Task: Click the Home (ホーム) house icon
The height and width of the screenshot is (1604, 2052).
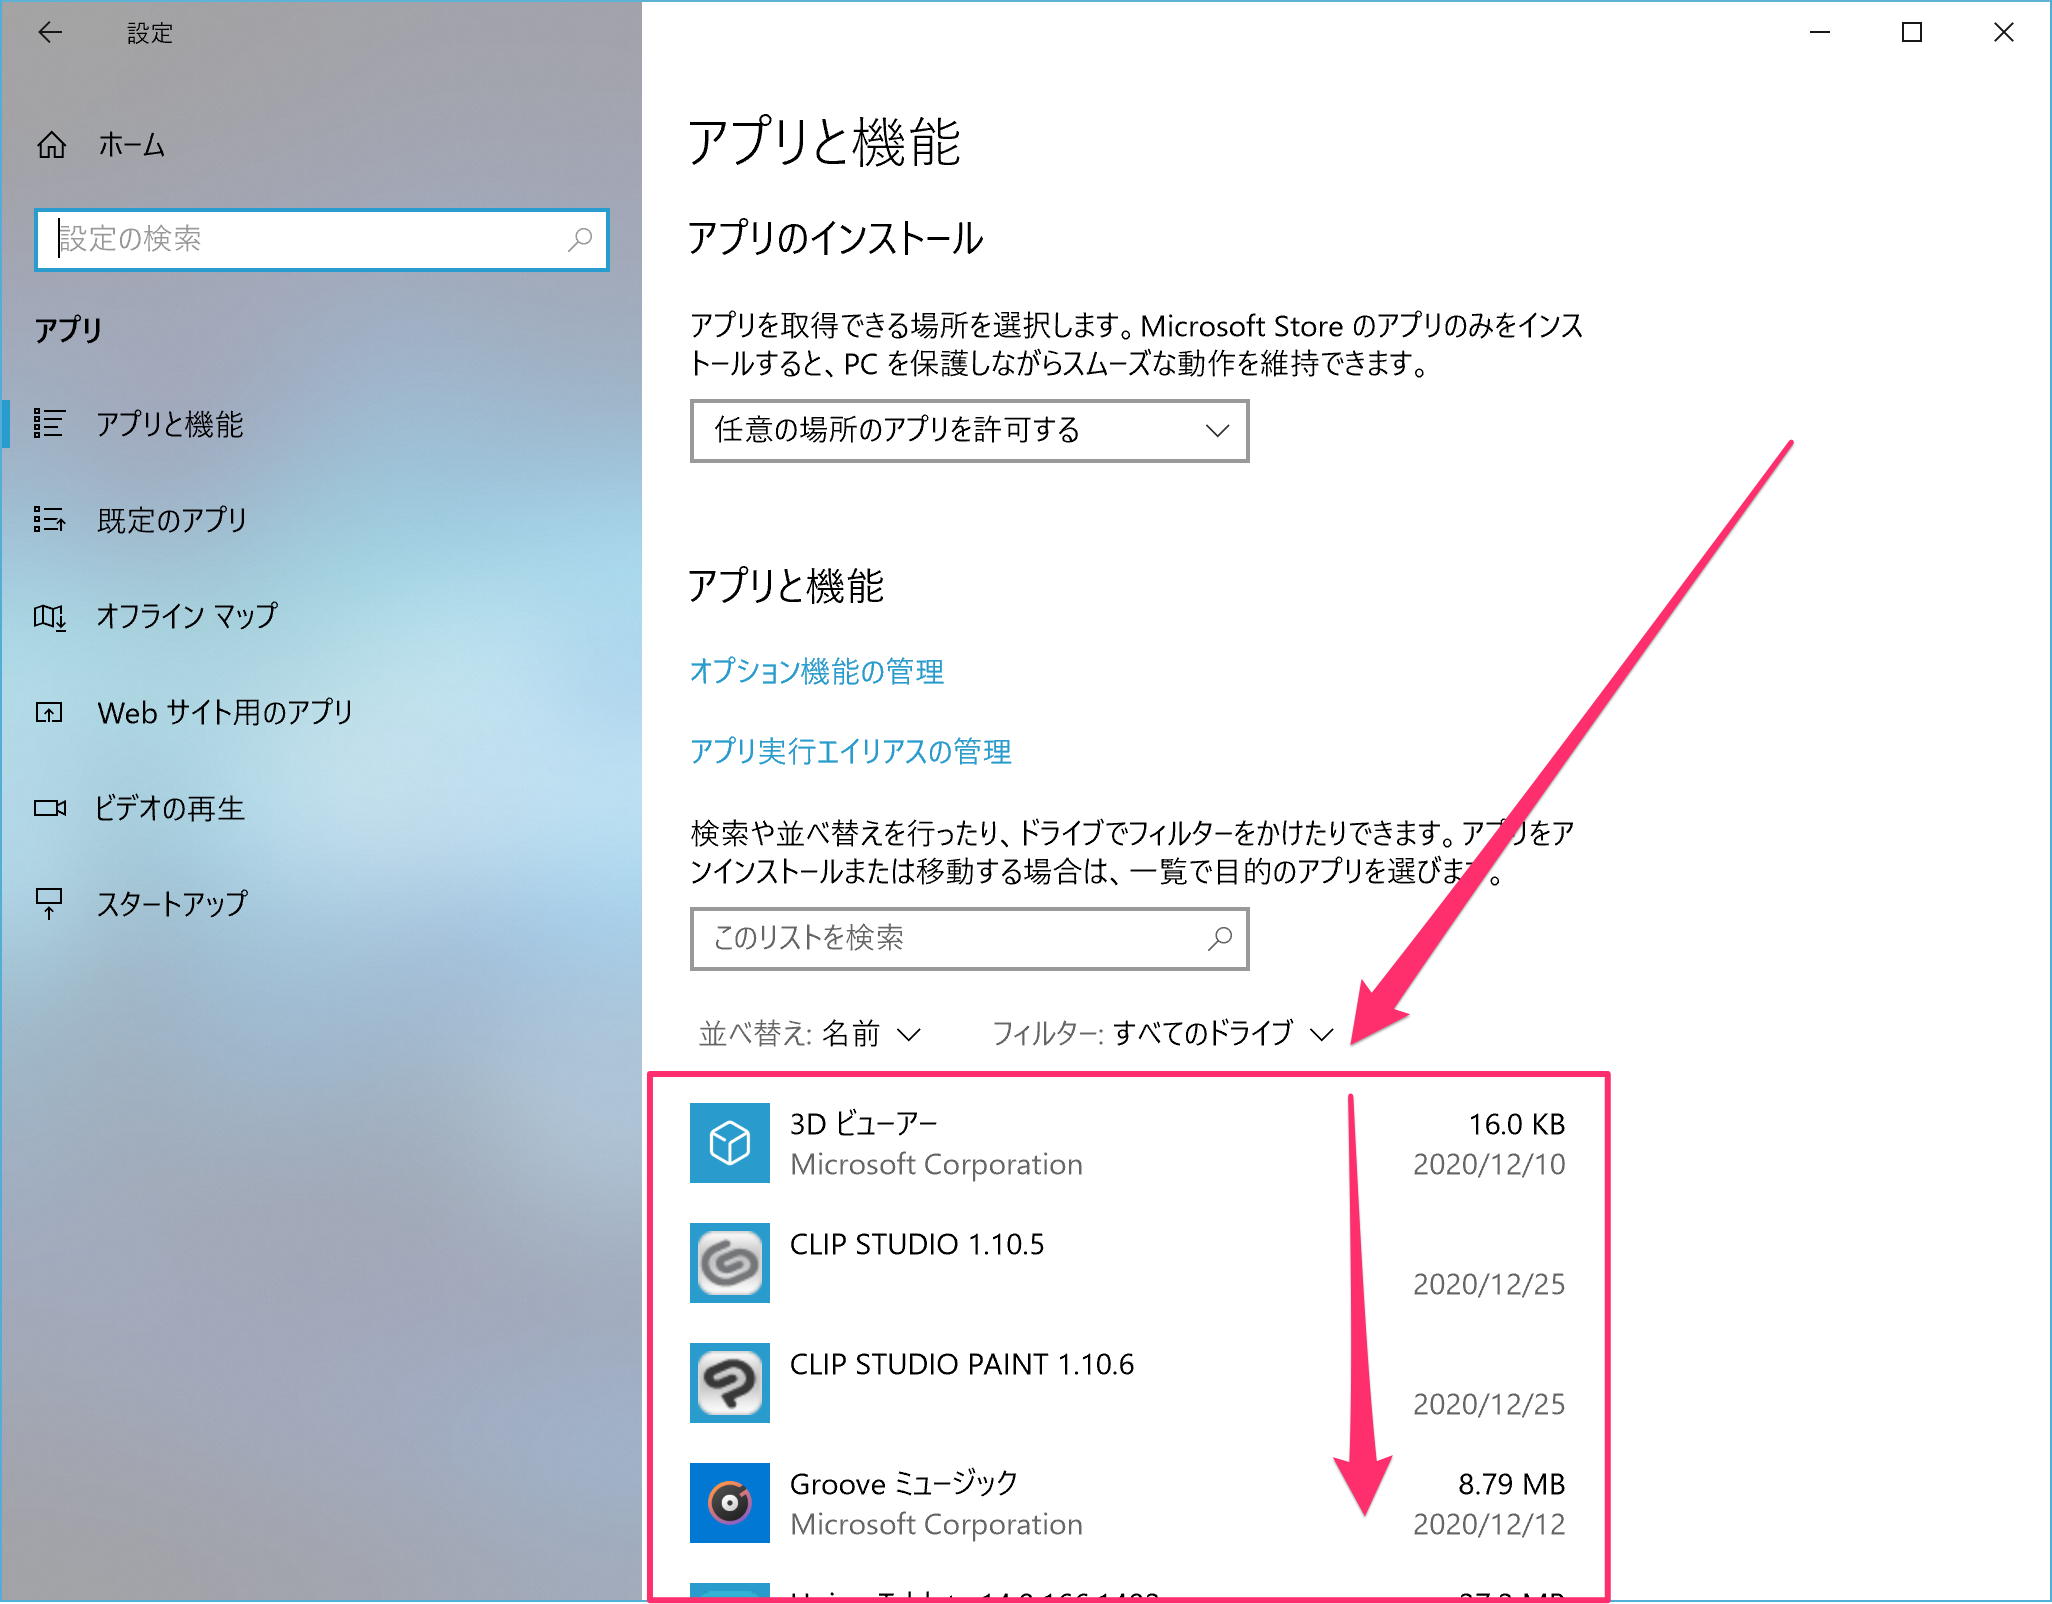Action: pyautogui.click(x=52, y=146)
